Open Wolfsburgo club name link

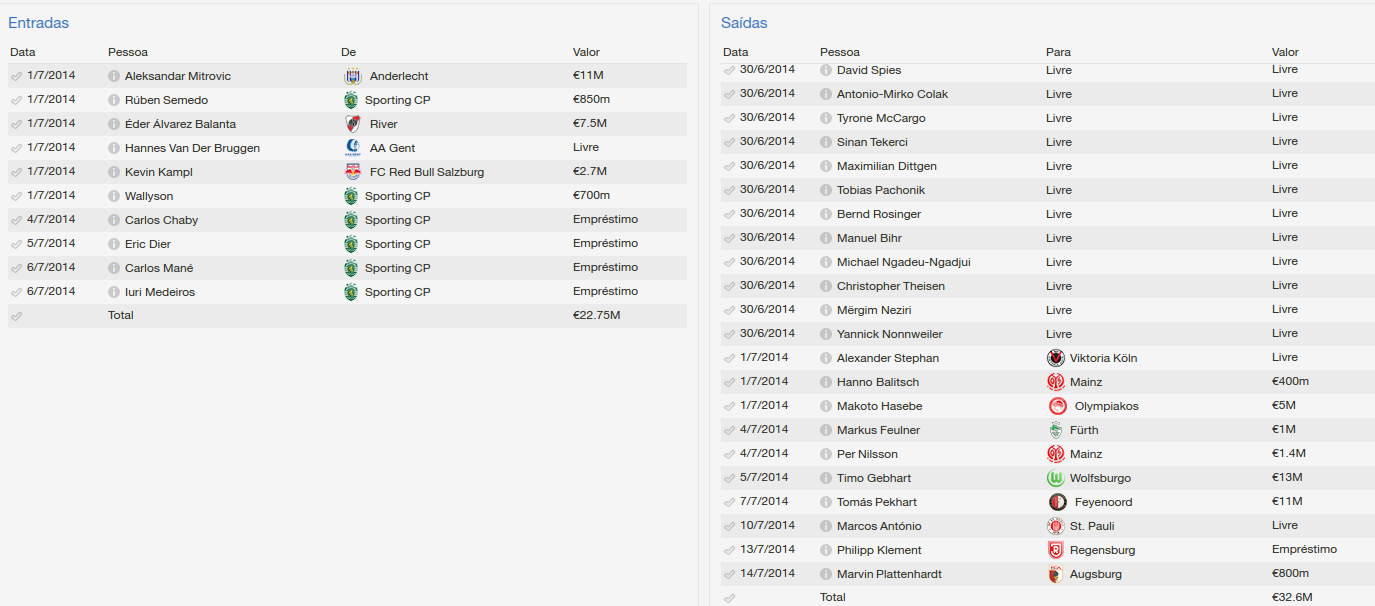tap(1100, 478)
